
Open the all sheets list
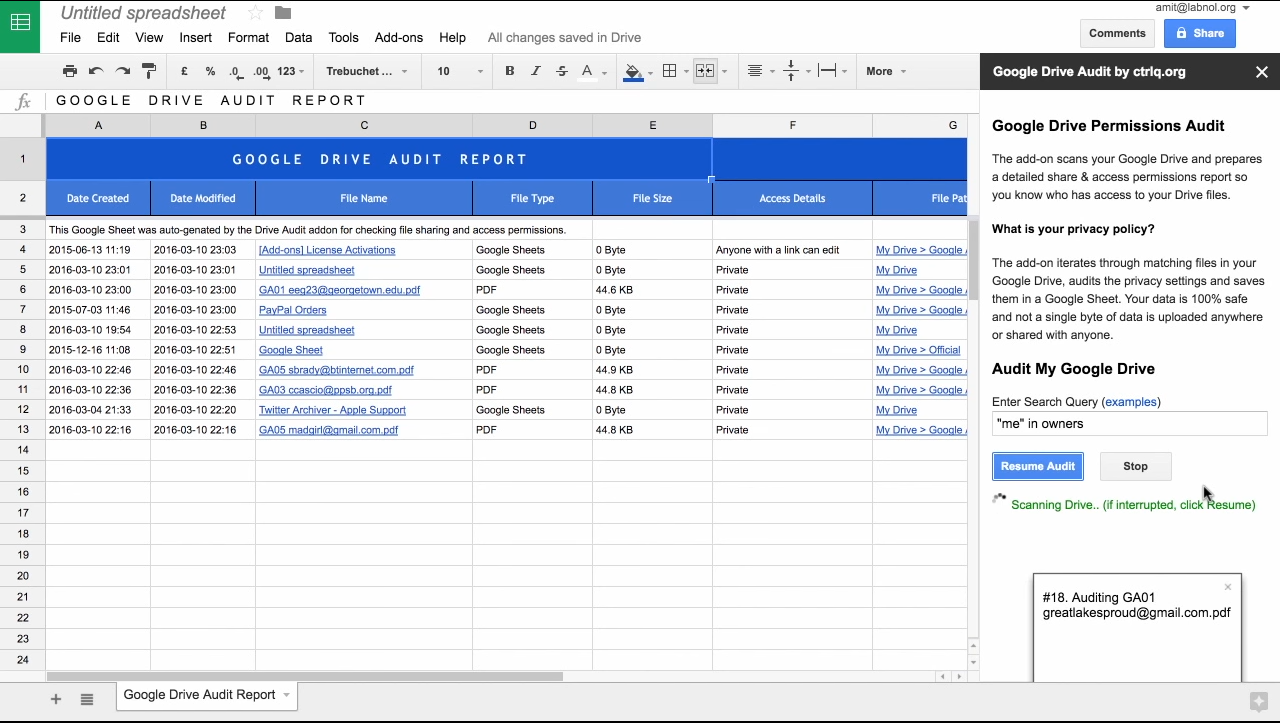87,699
